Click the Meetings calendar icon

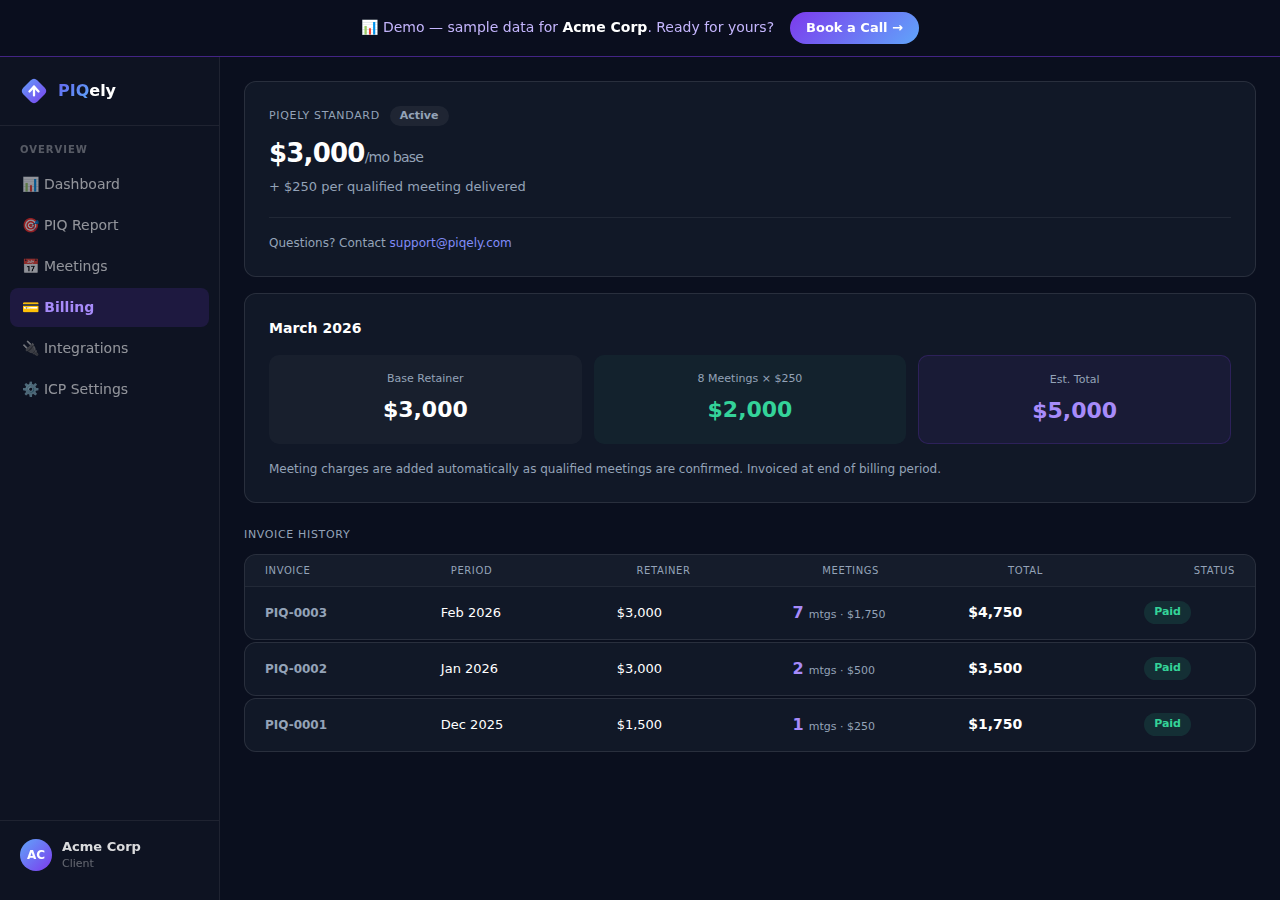pos(30,266)
